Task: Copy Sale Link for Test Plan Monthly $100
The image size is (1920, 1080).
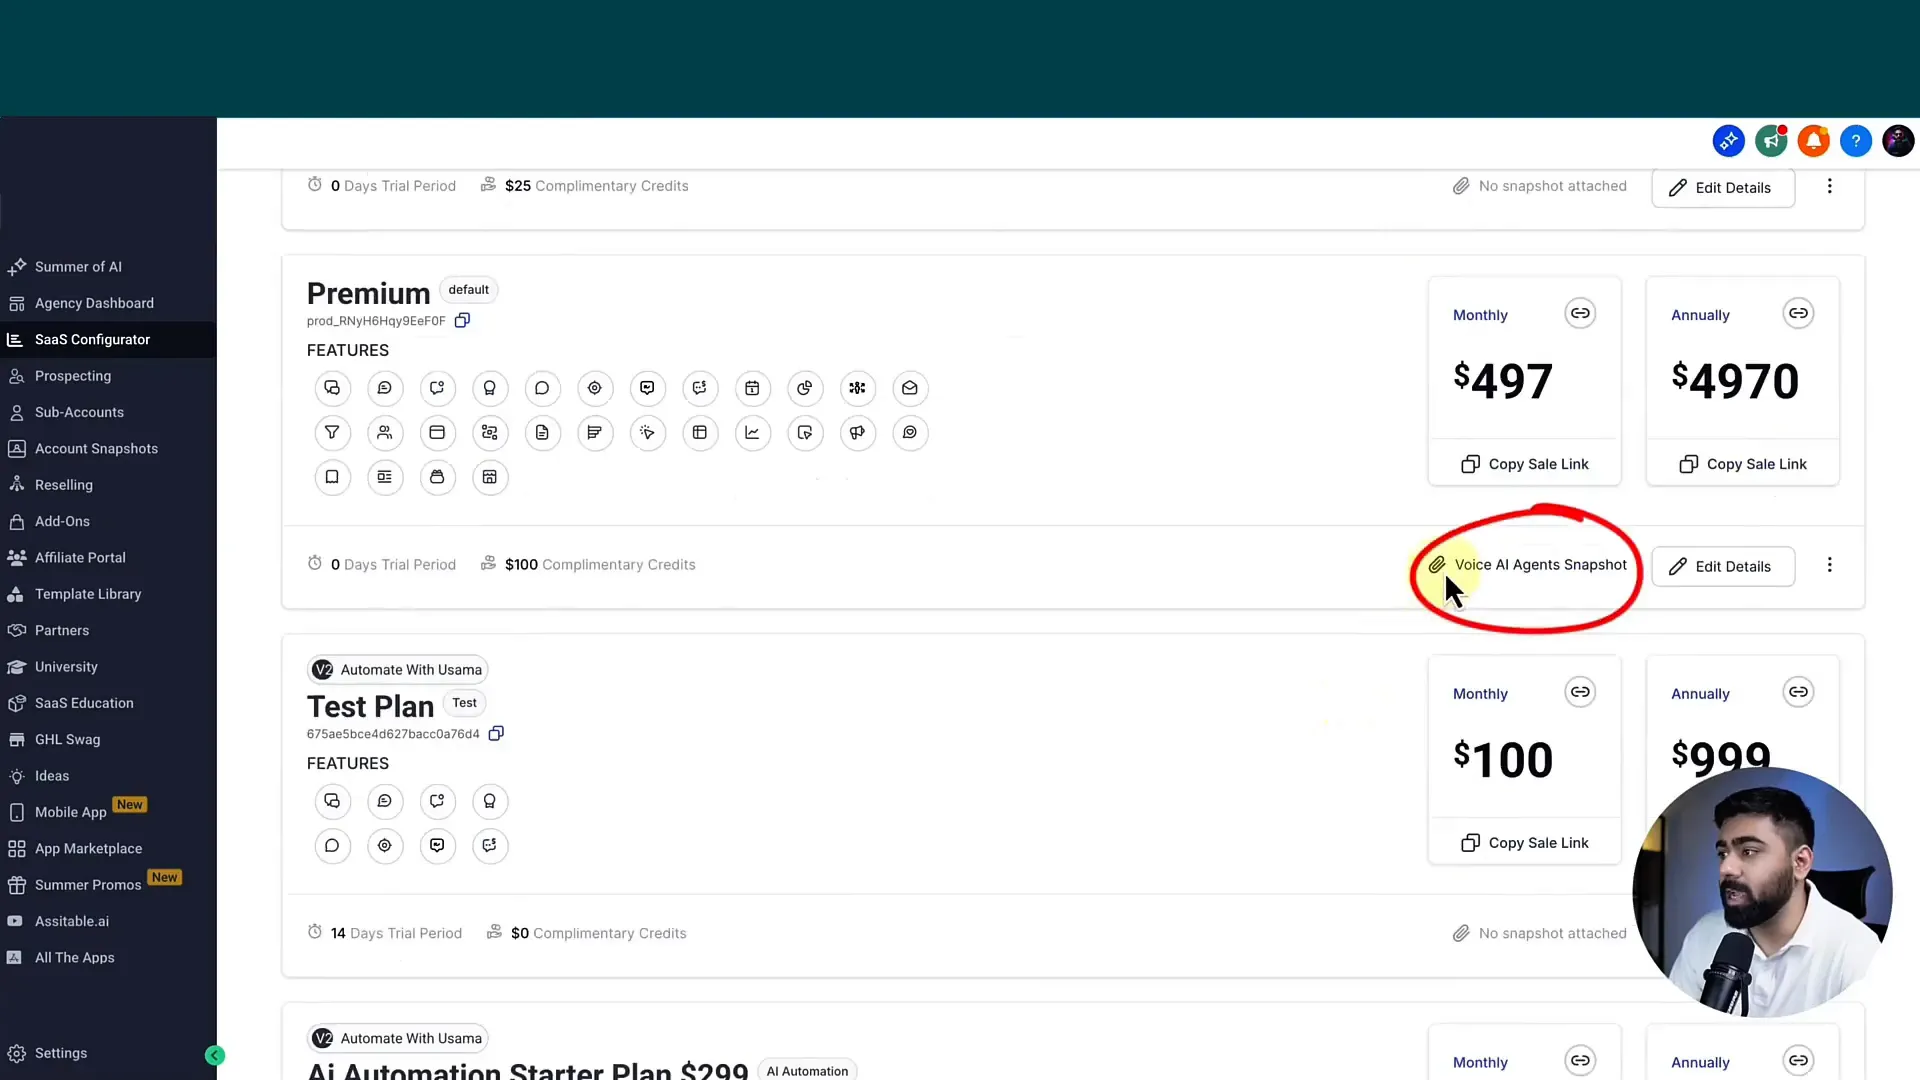Action: click(x=1524, y=843)
